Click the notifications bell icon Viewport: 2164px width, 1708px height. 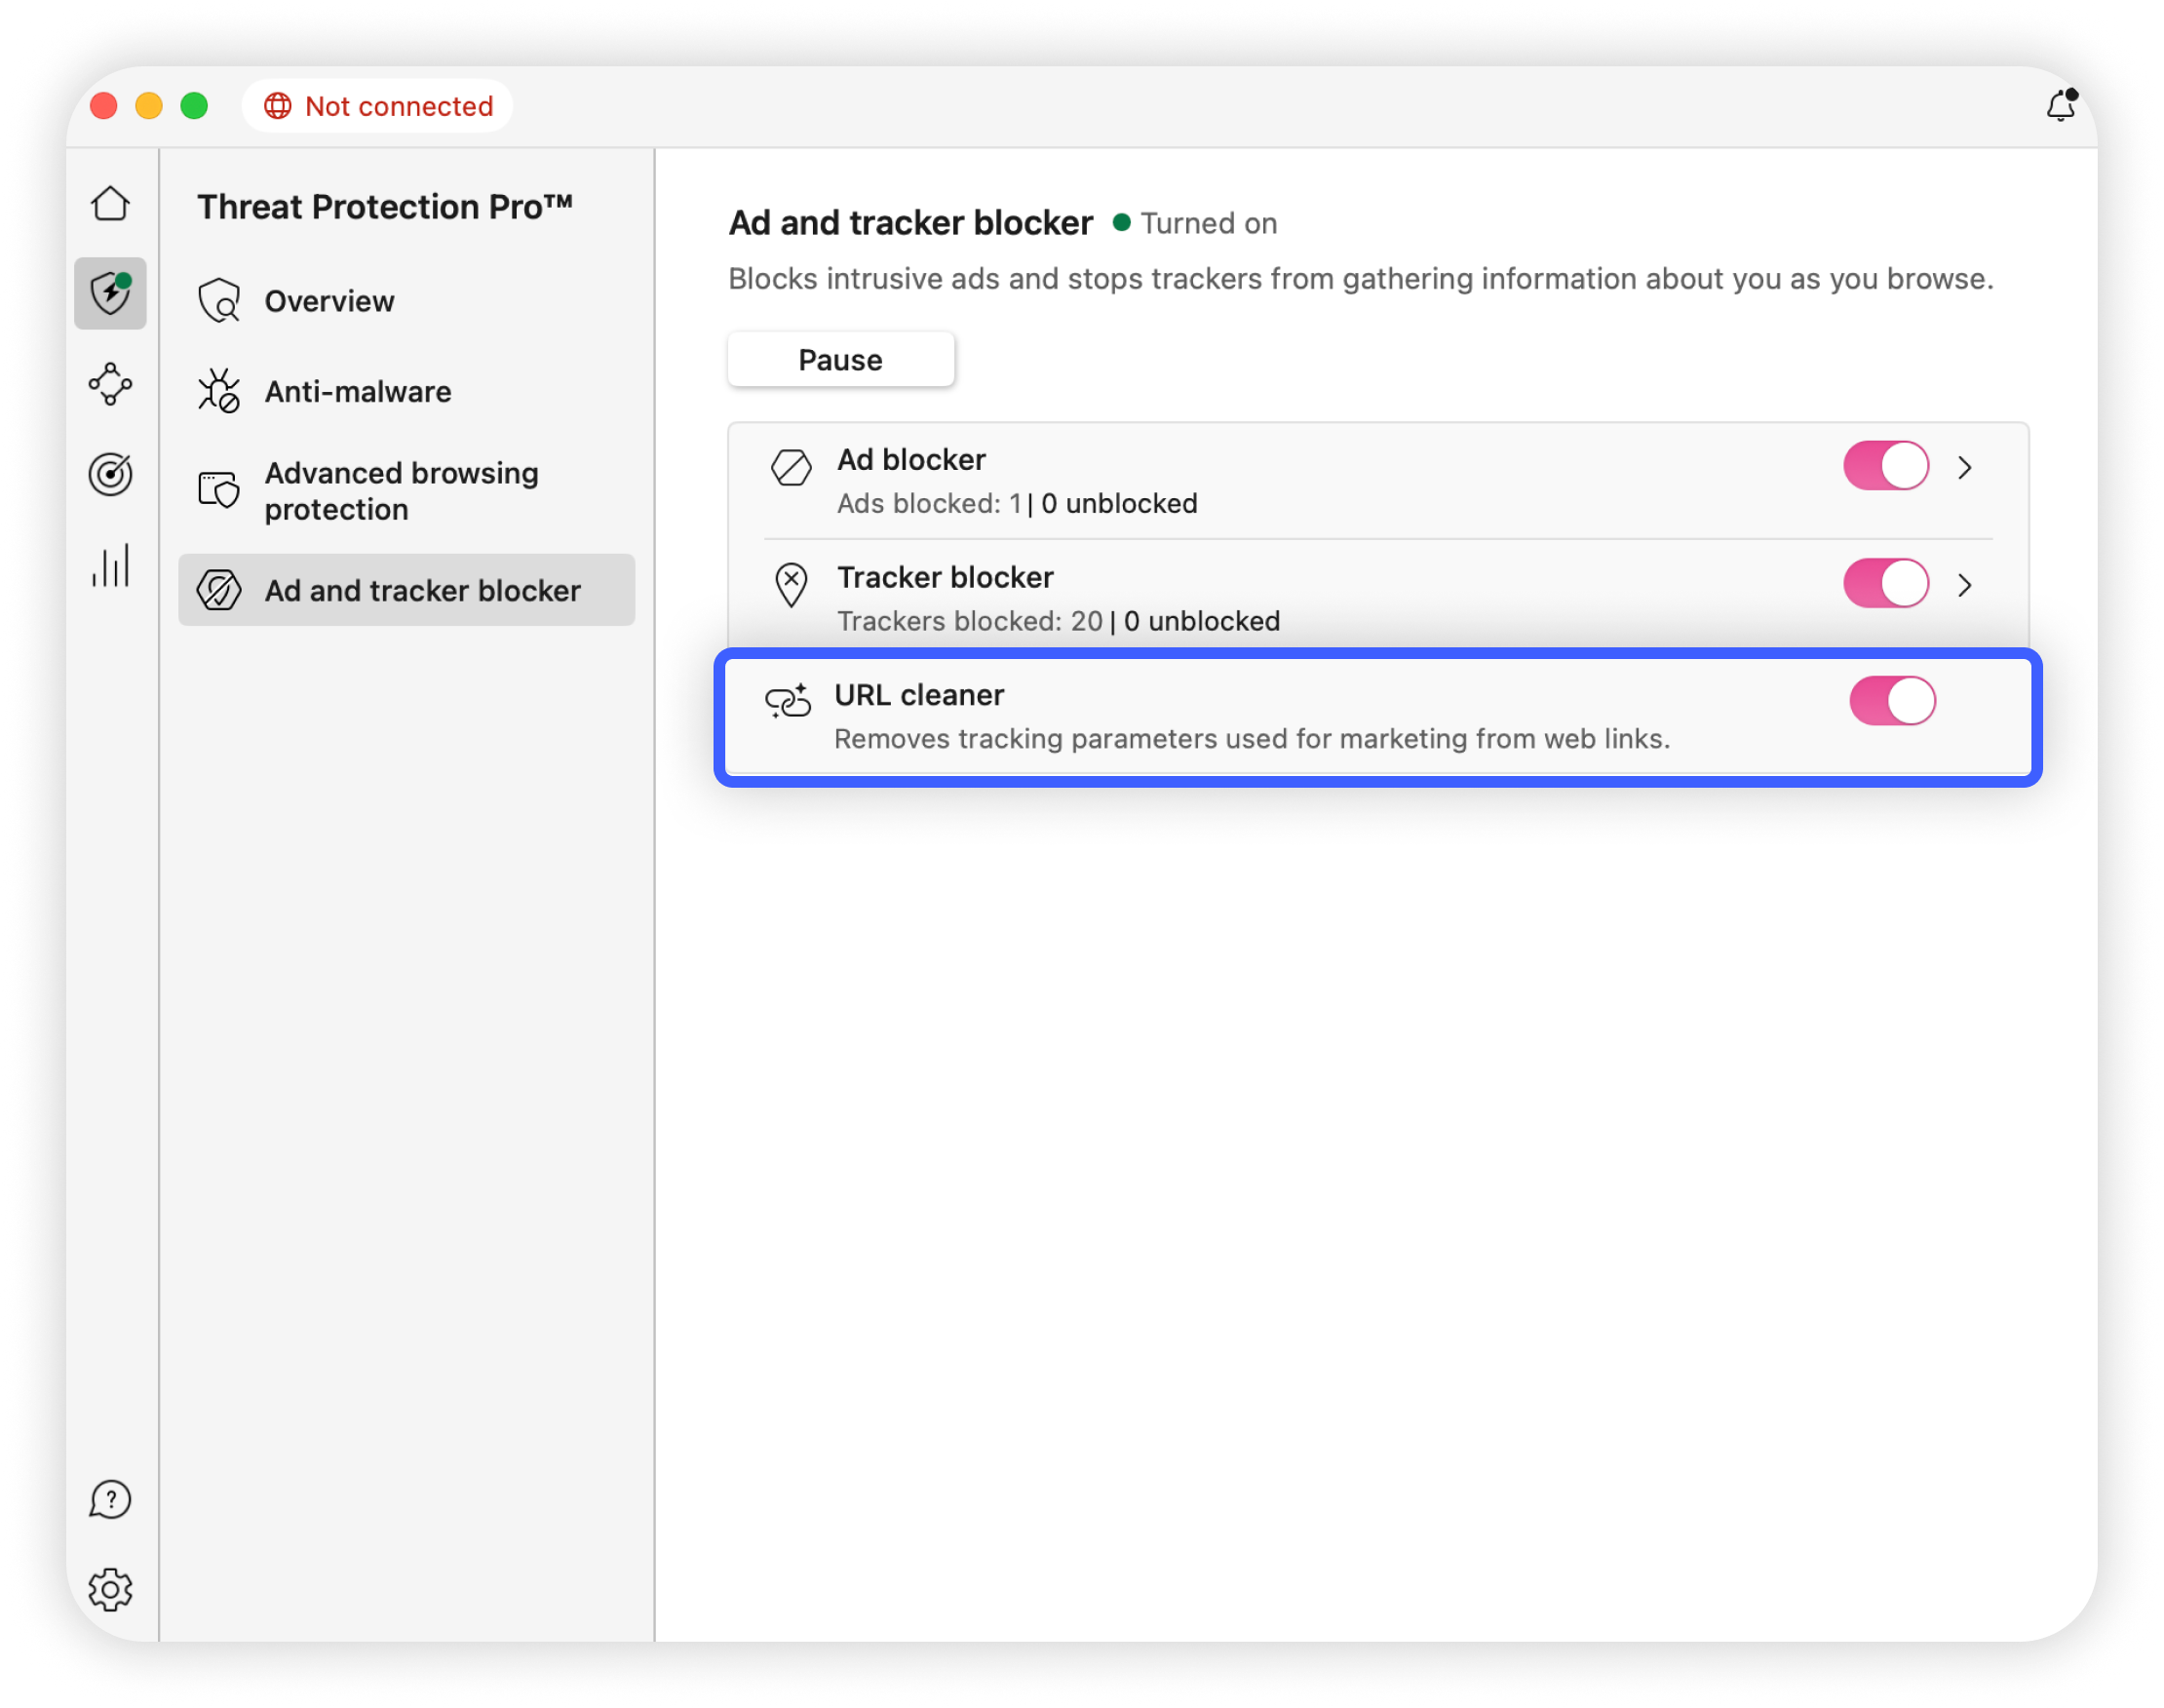[2060, 105]
